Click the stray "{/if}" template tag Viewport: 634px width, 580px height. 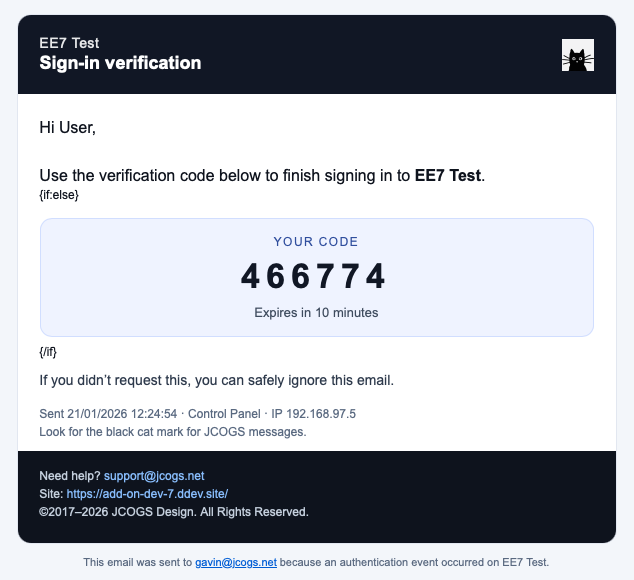click(49, 352)
